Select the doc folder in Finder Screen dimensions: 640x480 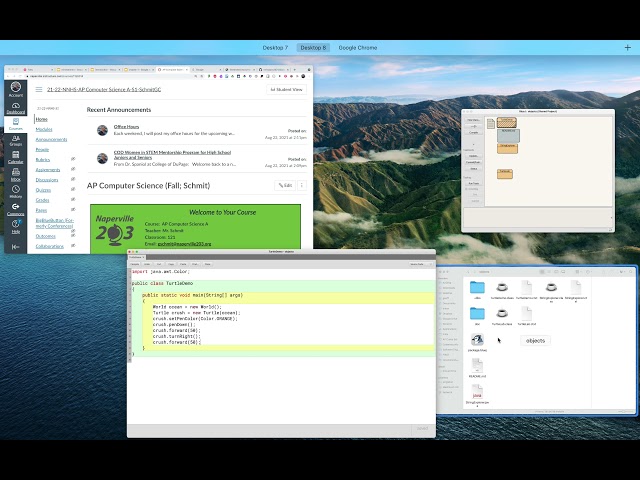[x=477, y=316]
